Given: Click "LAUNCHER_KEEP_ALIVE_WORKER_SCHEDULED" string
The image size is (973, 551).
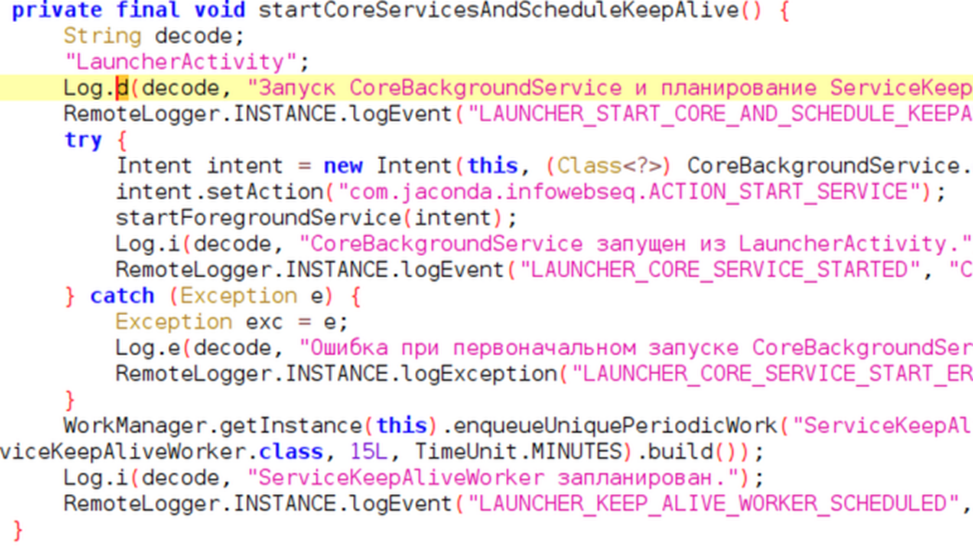Looking at the screenshot, I should (713, 503).
